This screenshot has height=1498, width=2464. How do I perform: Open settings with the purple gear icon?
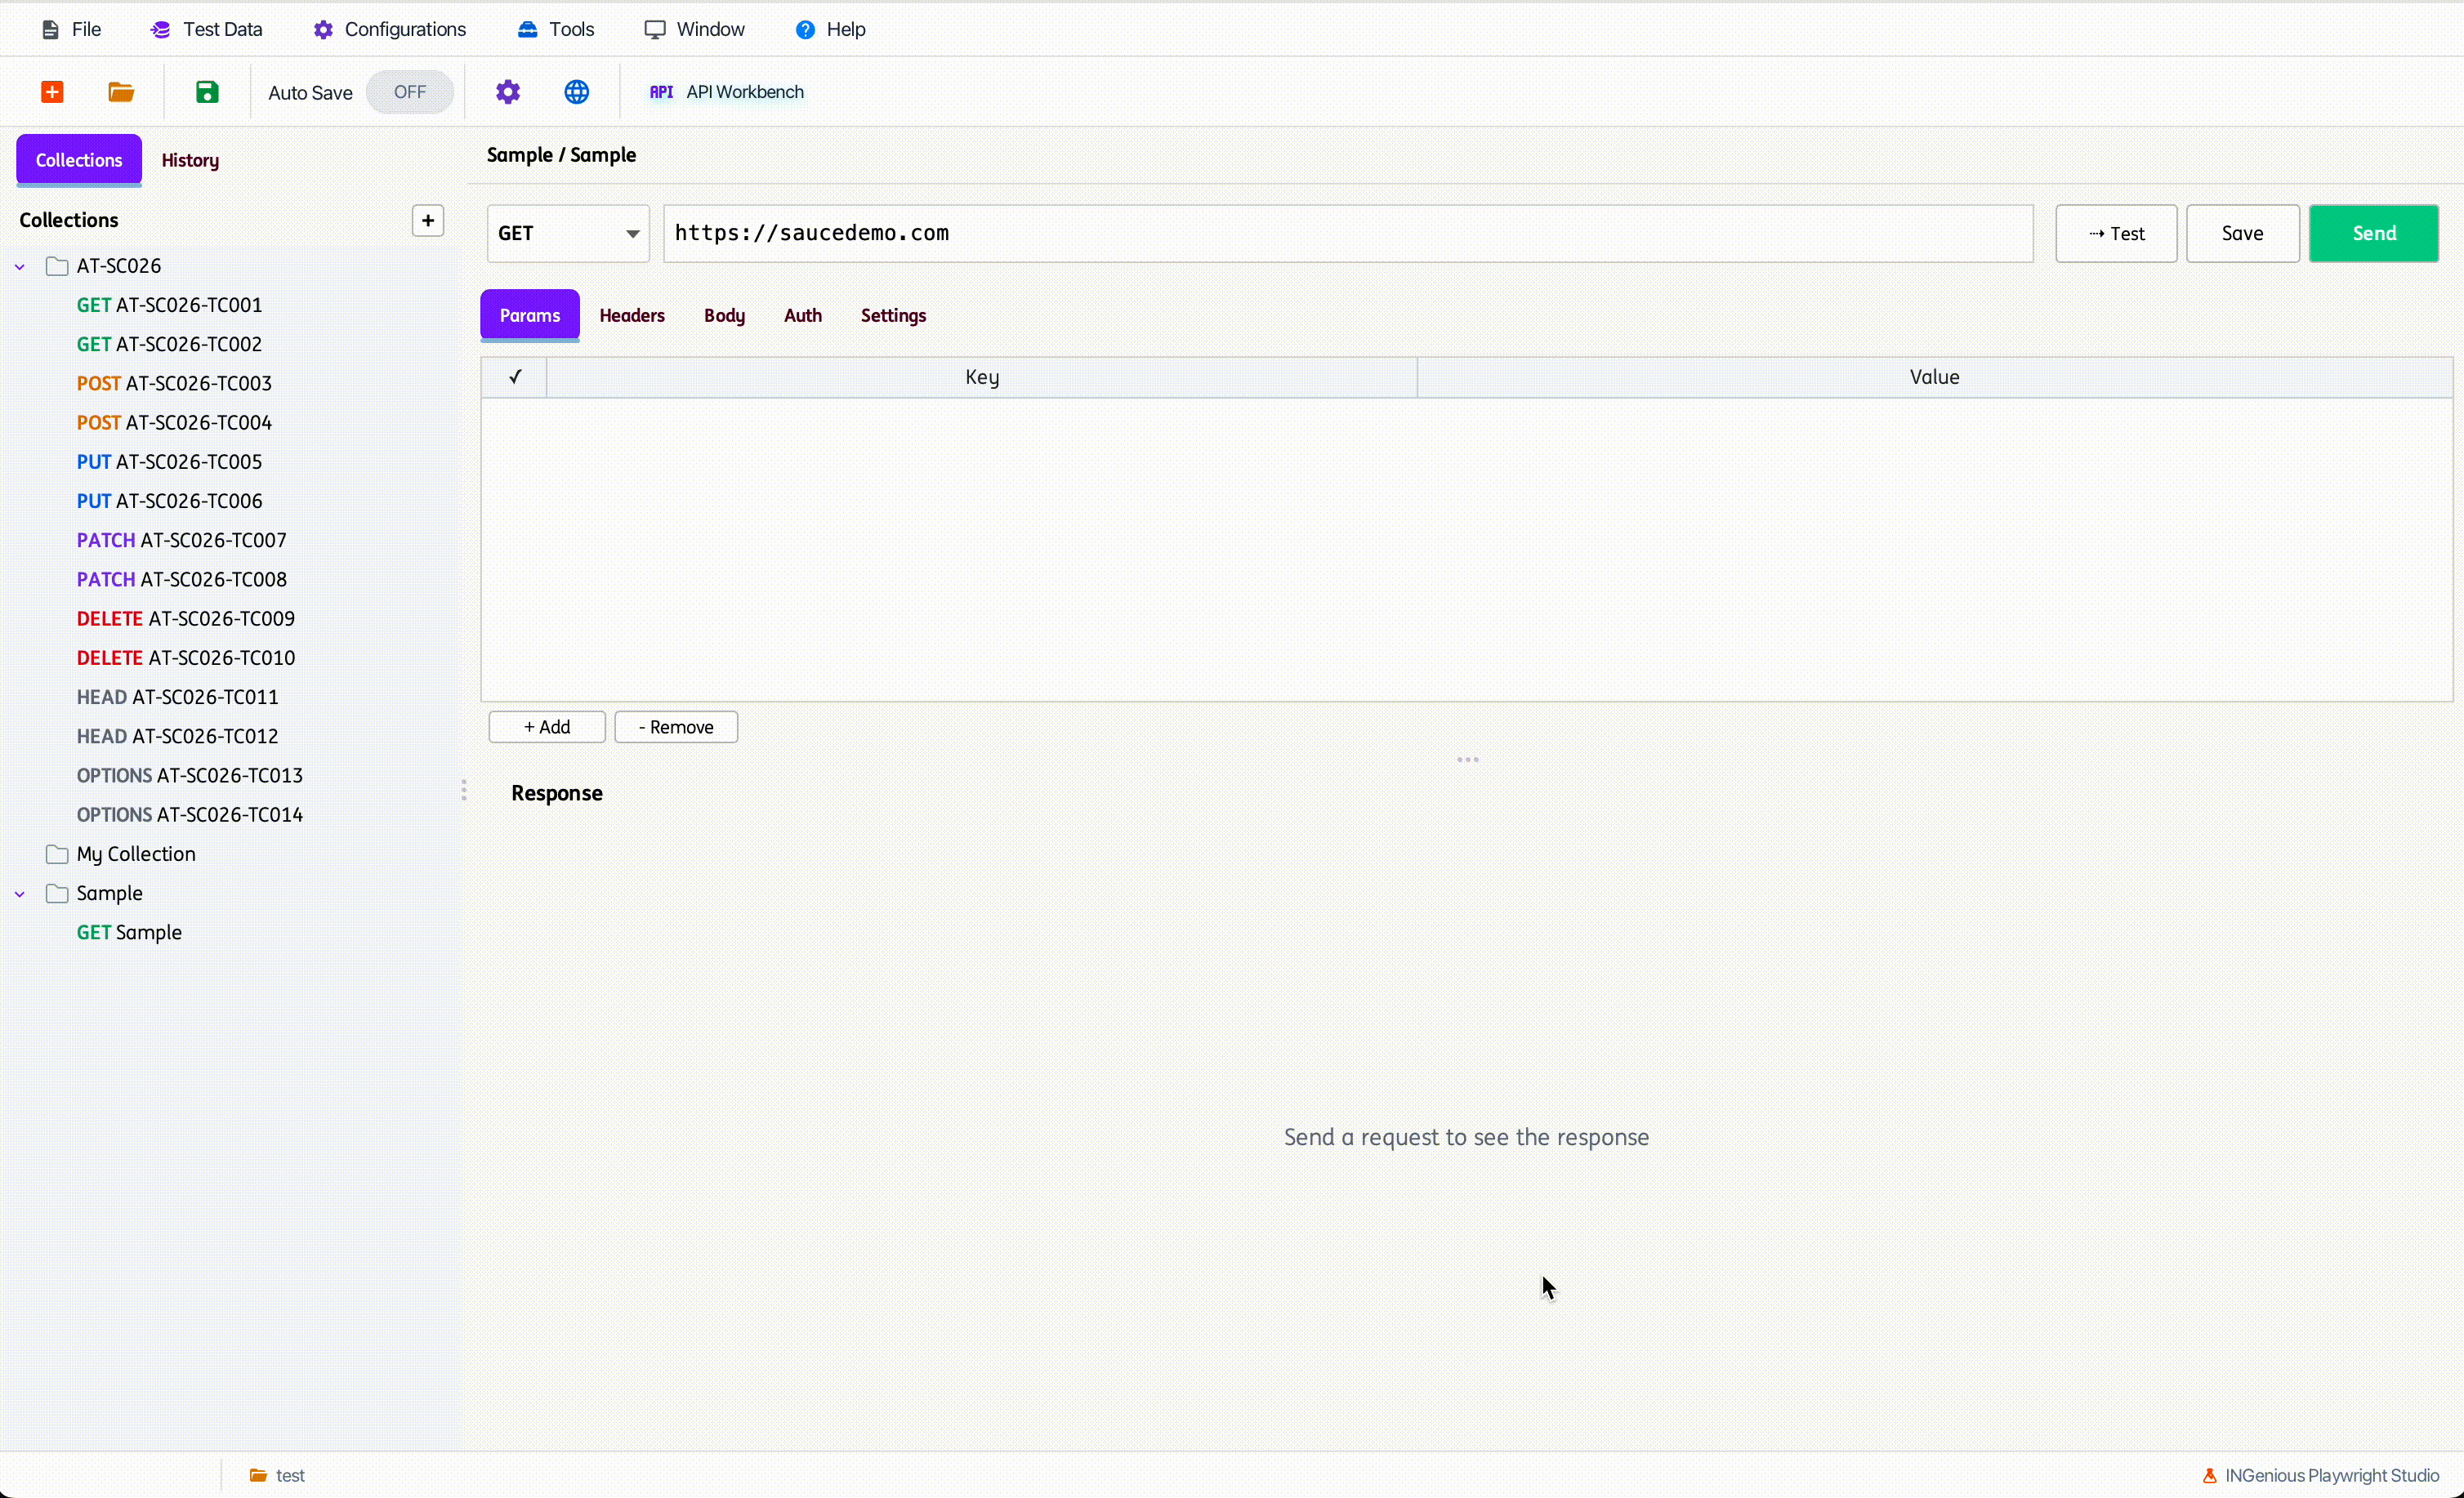(x=508, y=92)
